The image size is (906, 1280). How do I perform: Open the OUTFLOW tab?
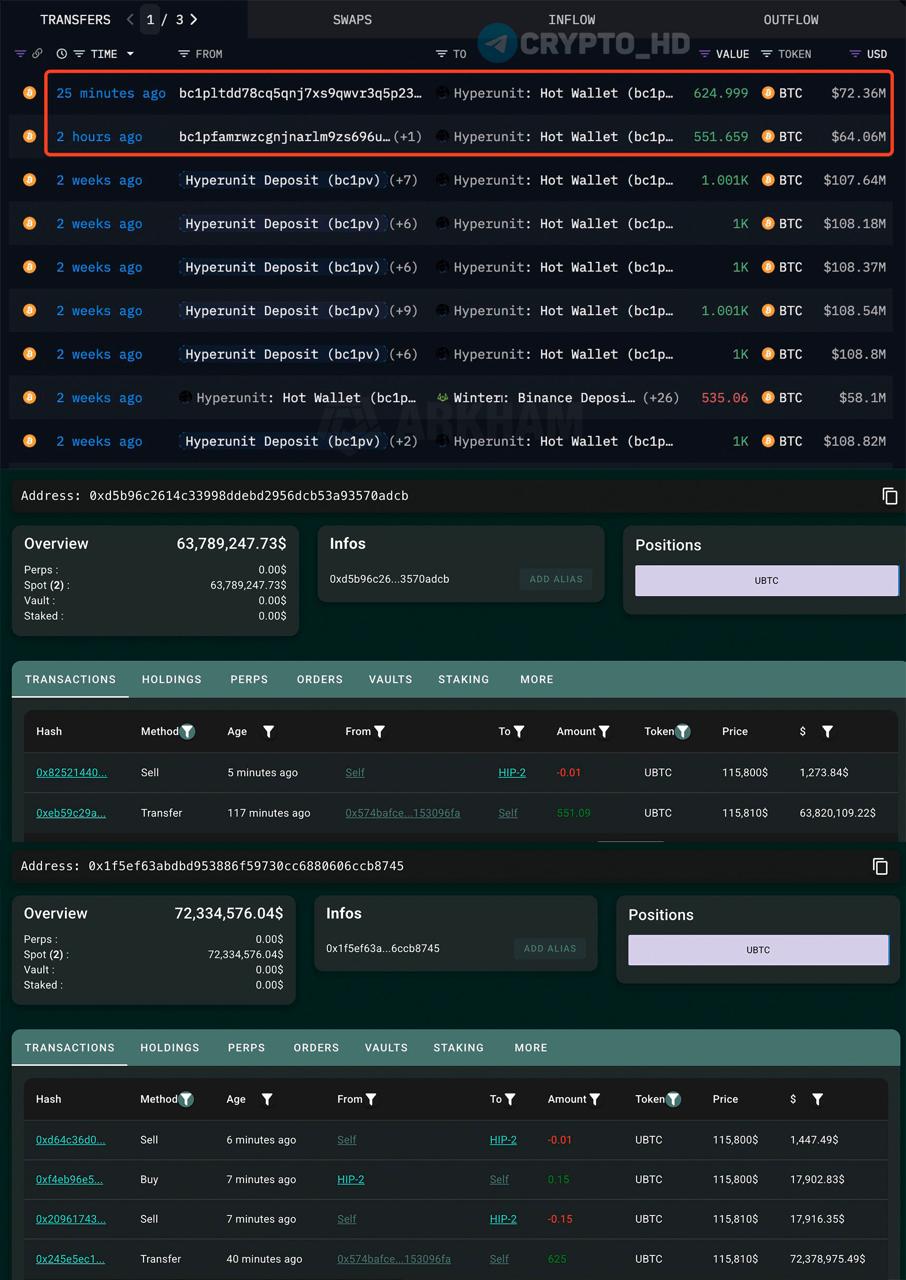click(x=791, y=19)
